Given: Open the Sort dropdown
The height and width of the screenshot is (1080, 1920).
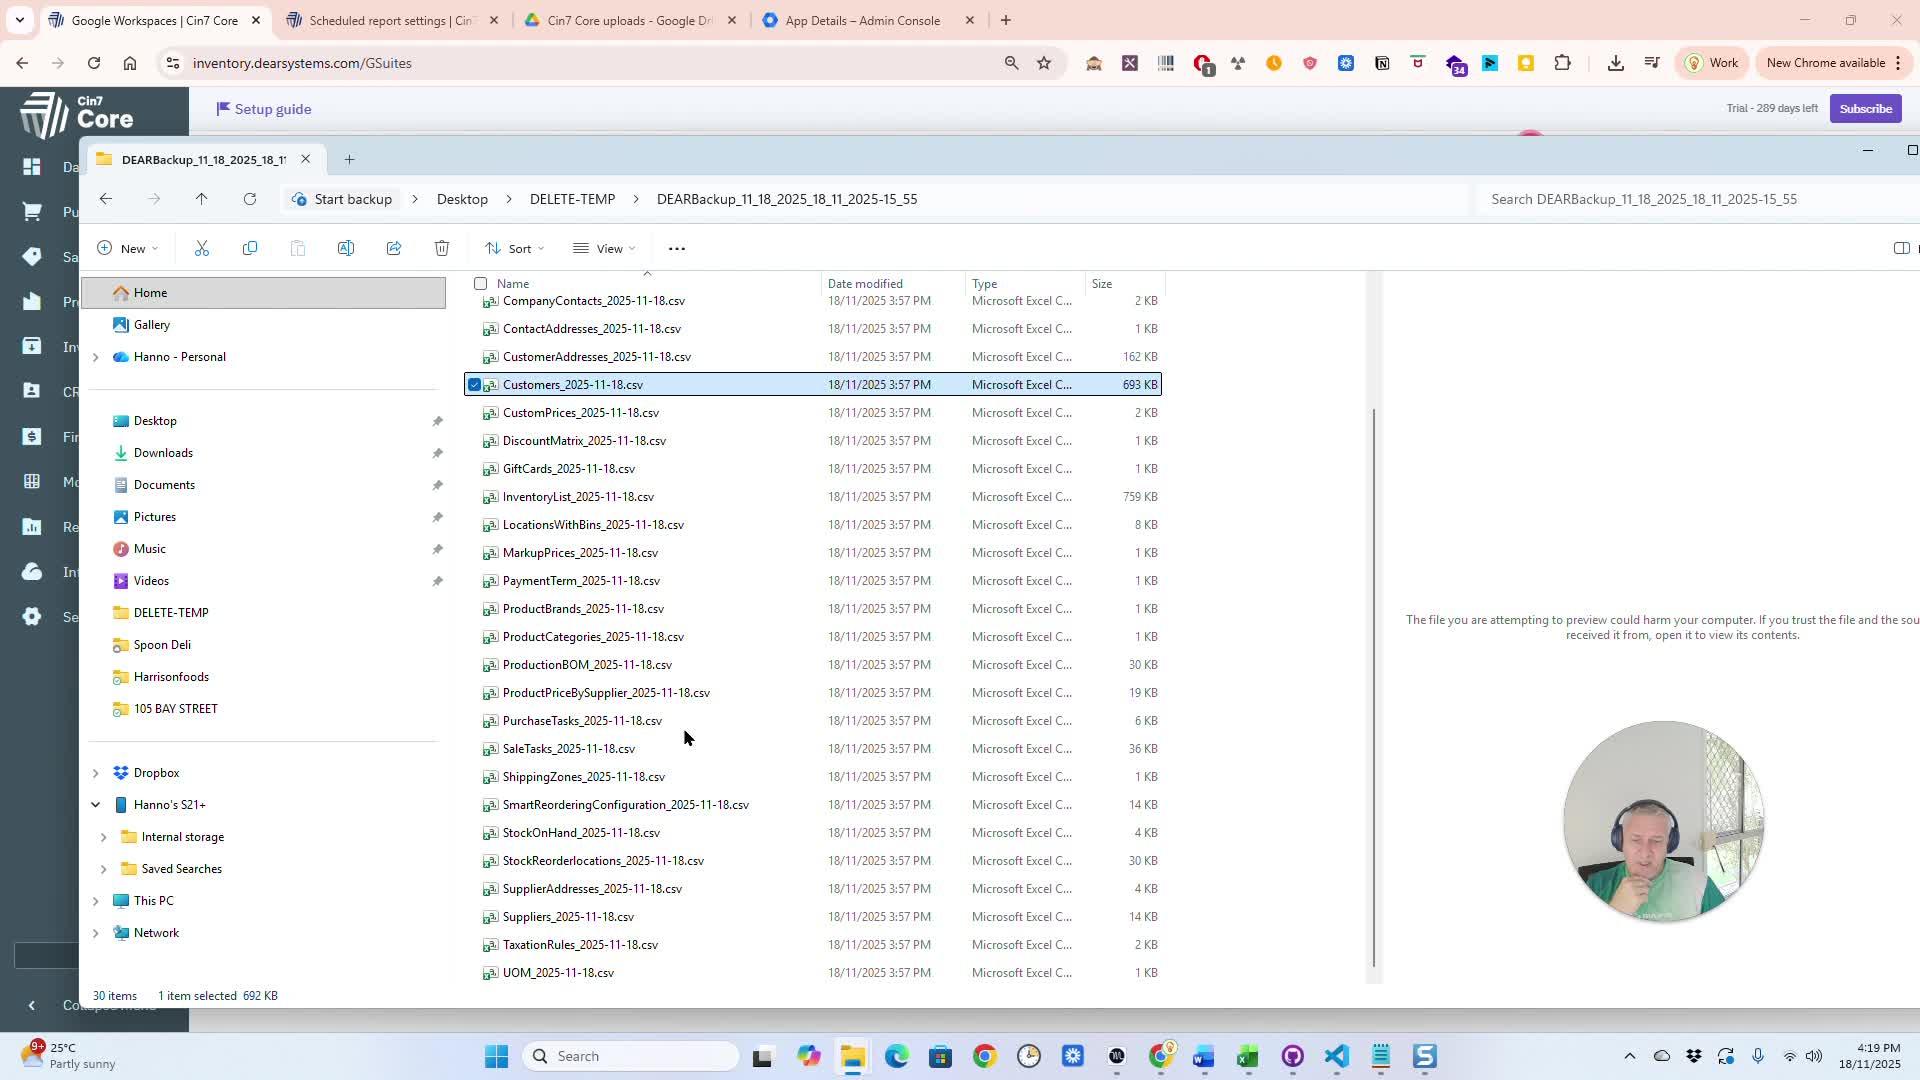Looking at the screenshot, I should point(515,248).
